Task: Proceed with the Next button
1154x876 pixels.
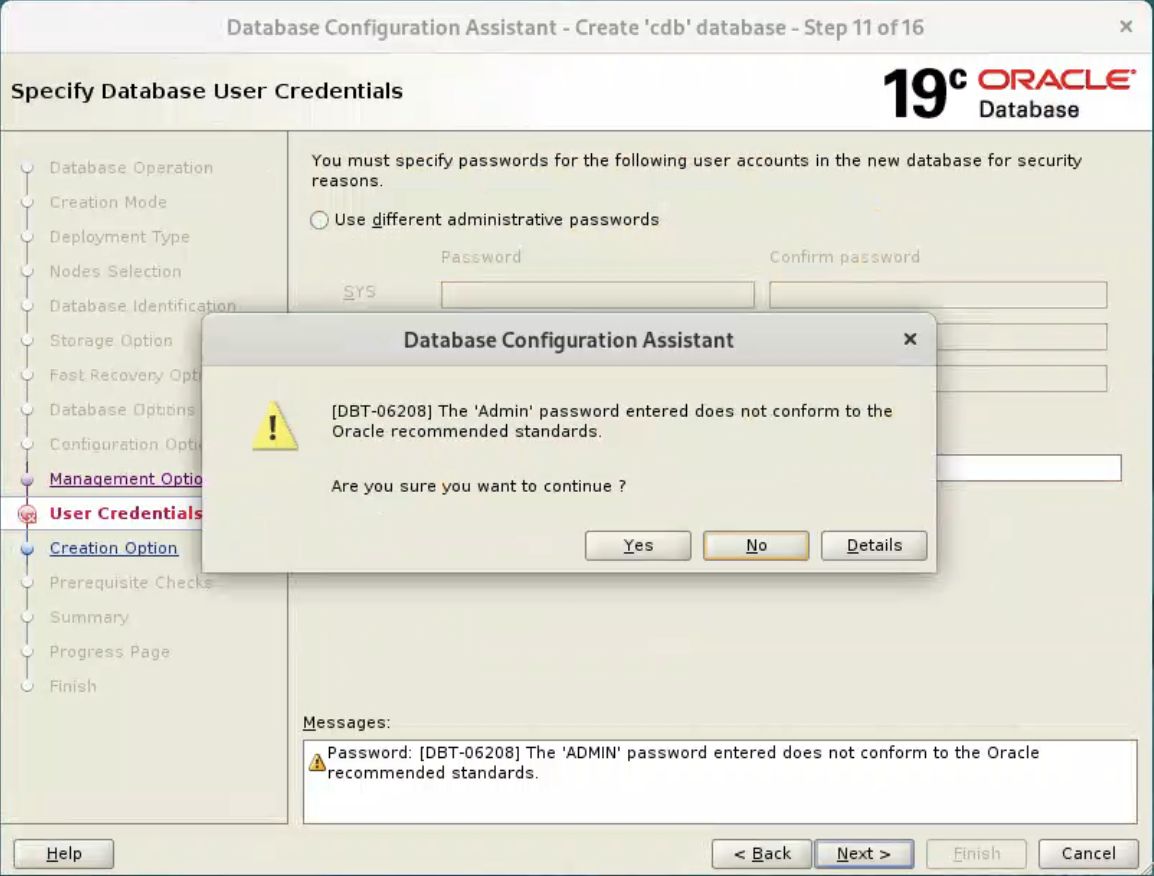Action: coord(864,853)
